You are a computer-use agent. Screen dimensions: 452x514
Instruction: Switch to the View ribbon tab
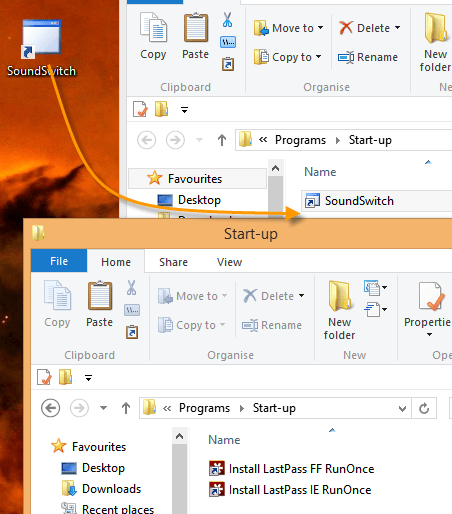(229, 262)
